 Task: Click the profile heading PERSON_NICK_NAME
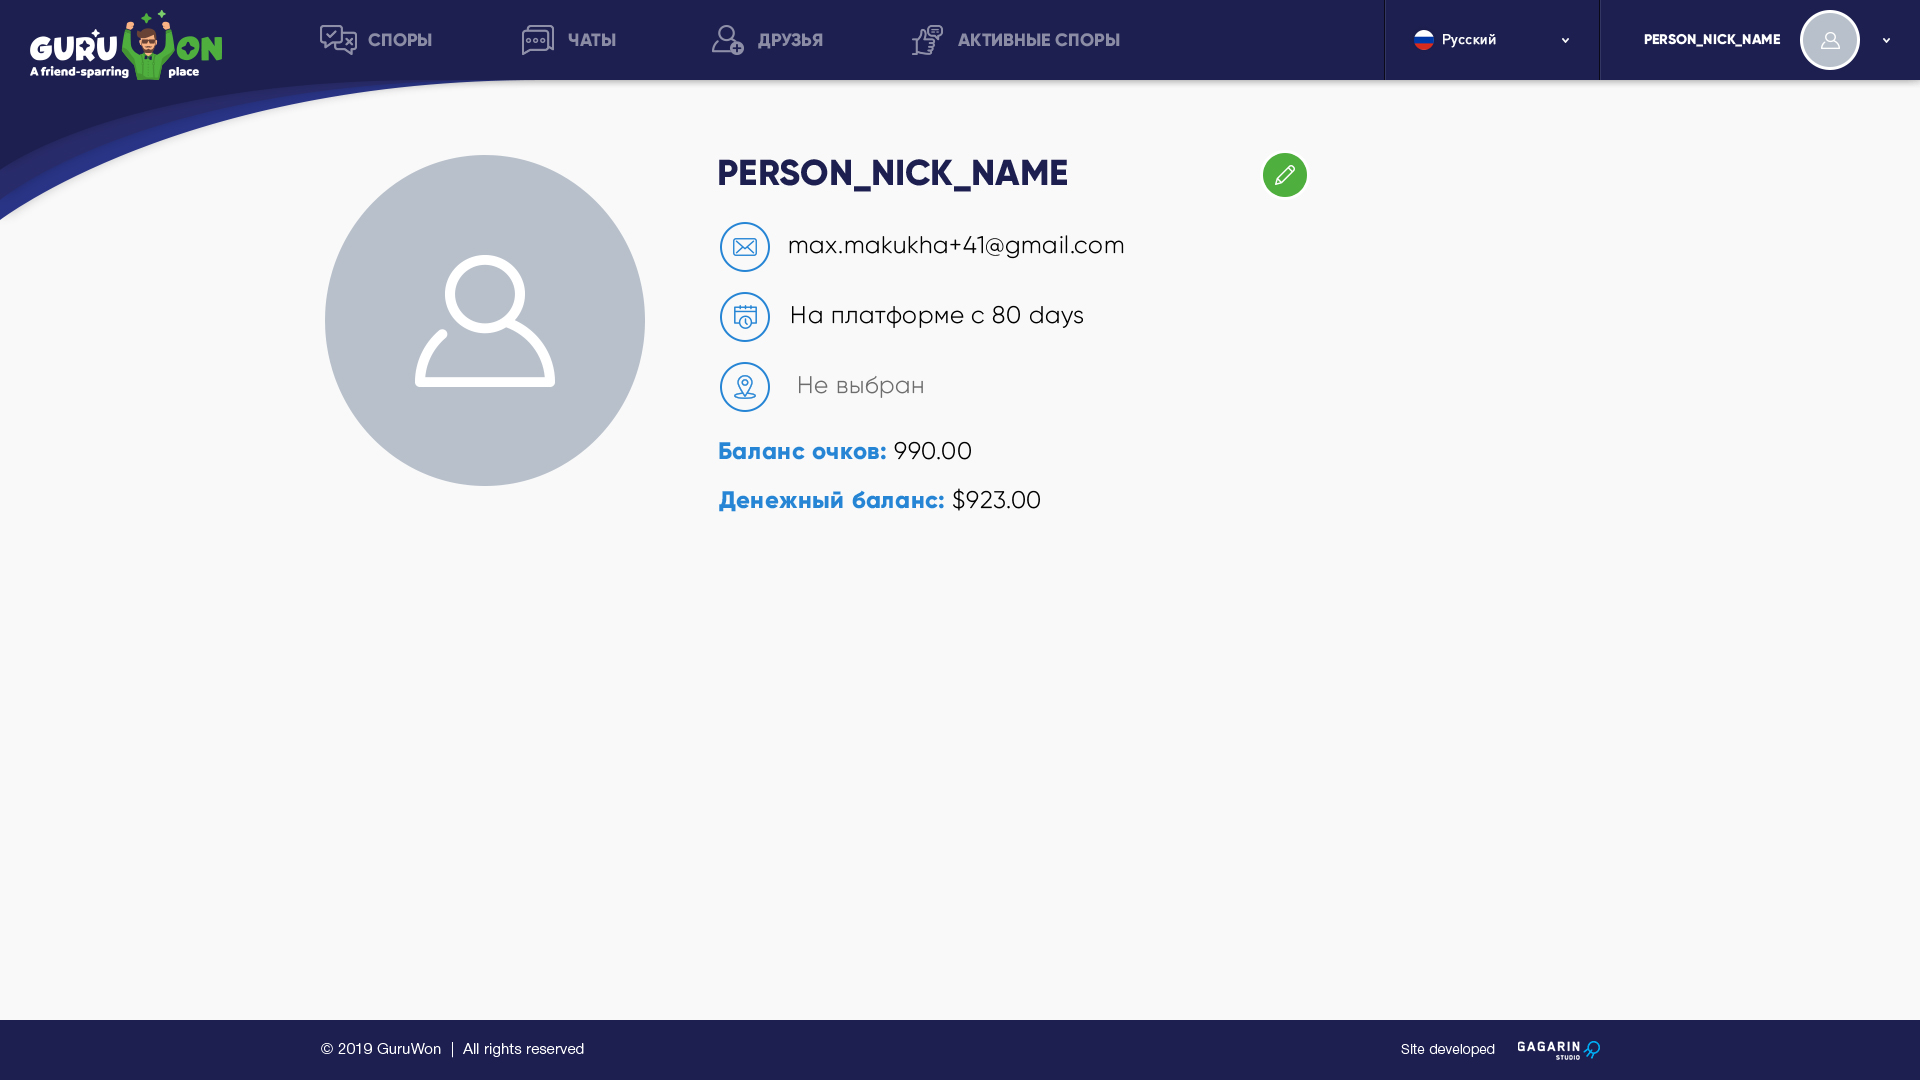pyautogui.click(x=893, y=173)
